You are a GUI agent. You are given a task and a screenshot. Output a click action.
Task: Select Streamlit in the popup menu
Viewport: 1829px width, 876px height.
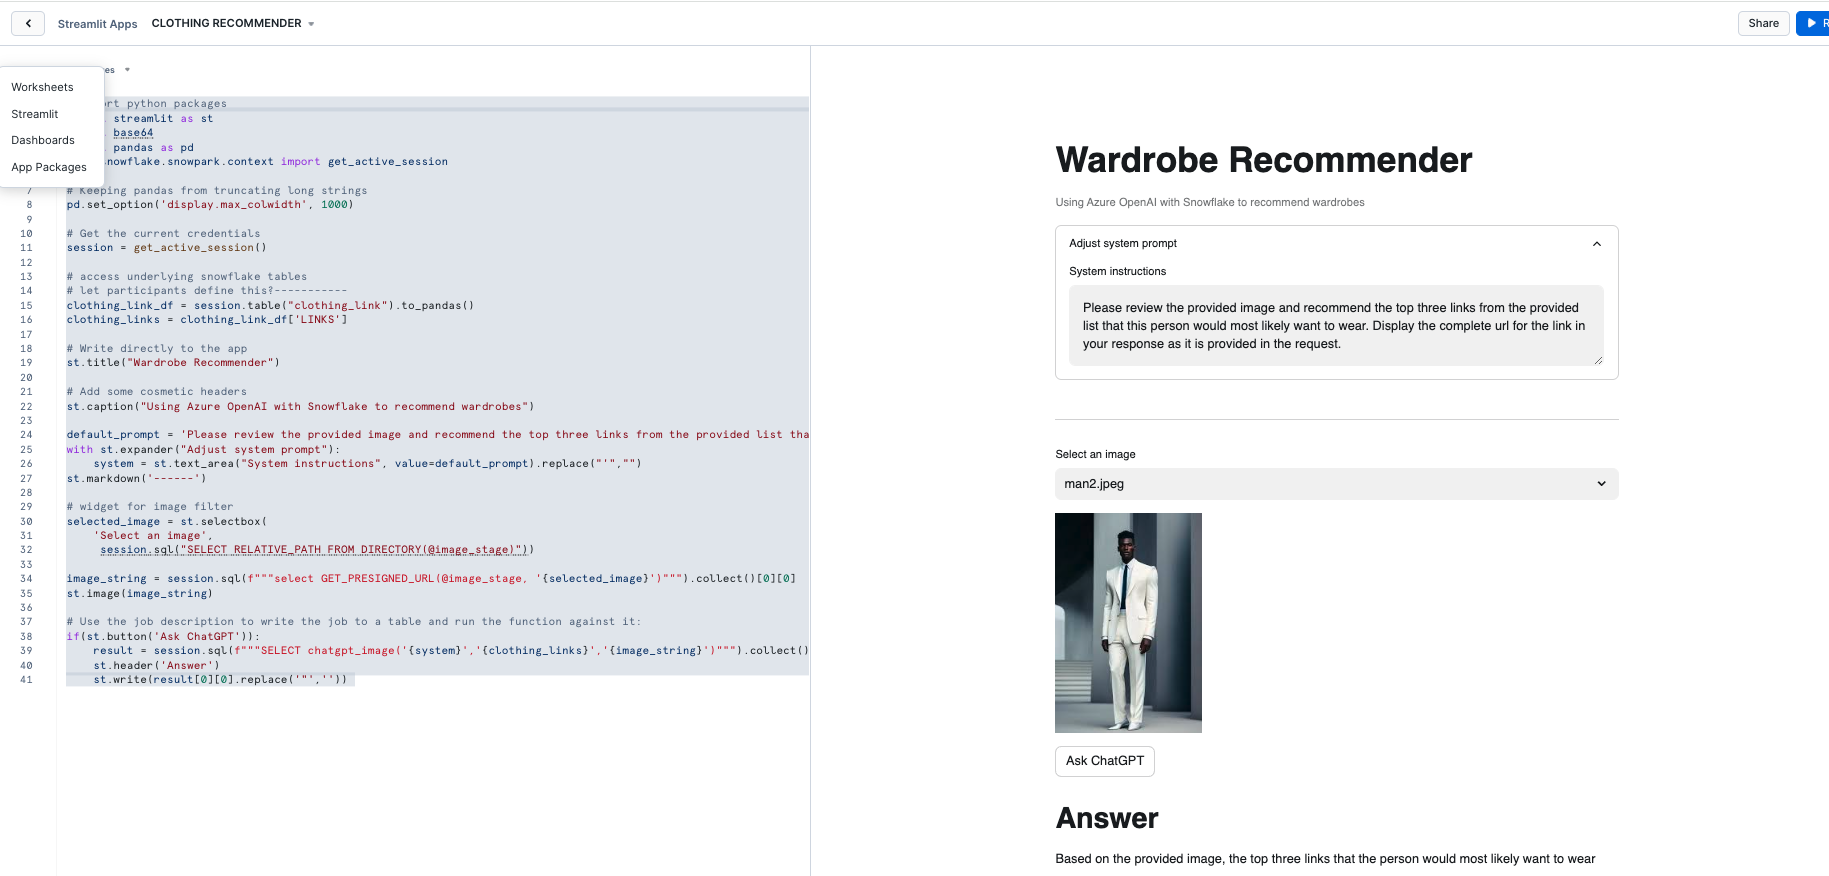[35, 114]
